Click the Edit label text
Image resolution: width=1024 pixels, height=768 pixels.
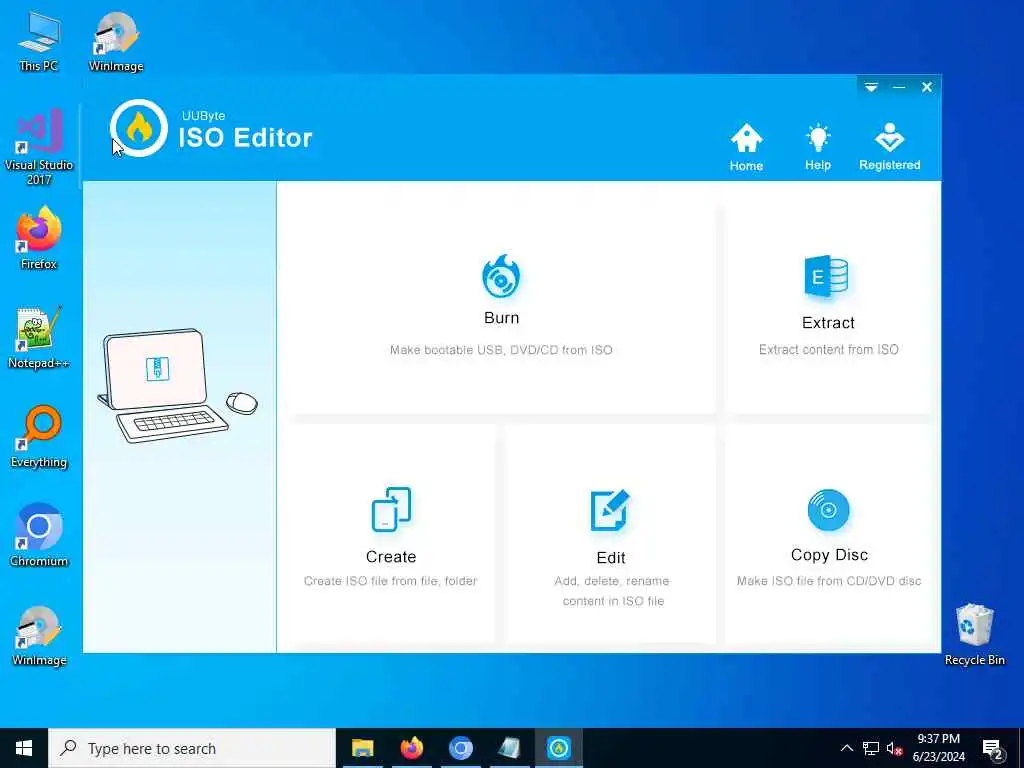[x=611, y=558]
